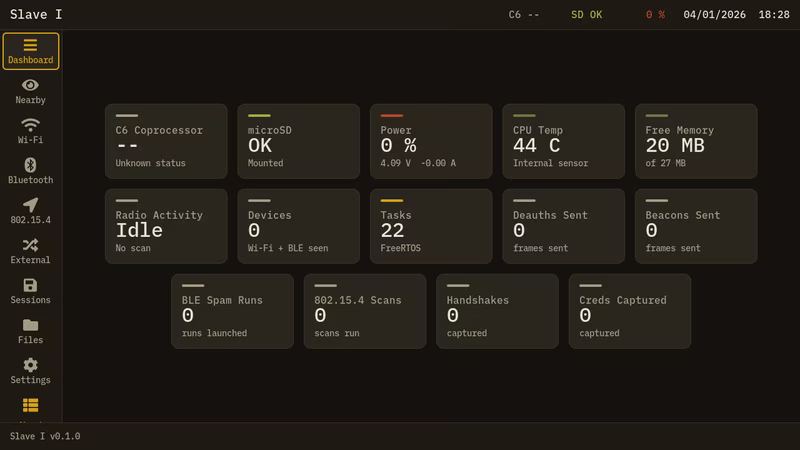Open the Deauths Sent card
The width and height of the screenshot is (800, 450).
click(x=564, y=227)
